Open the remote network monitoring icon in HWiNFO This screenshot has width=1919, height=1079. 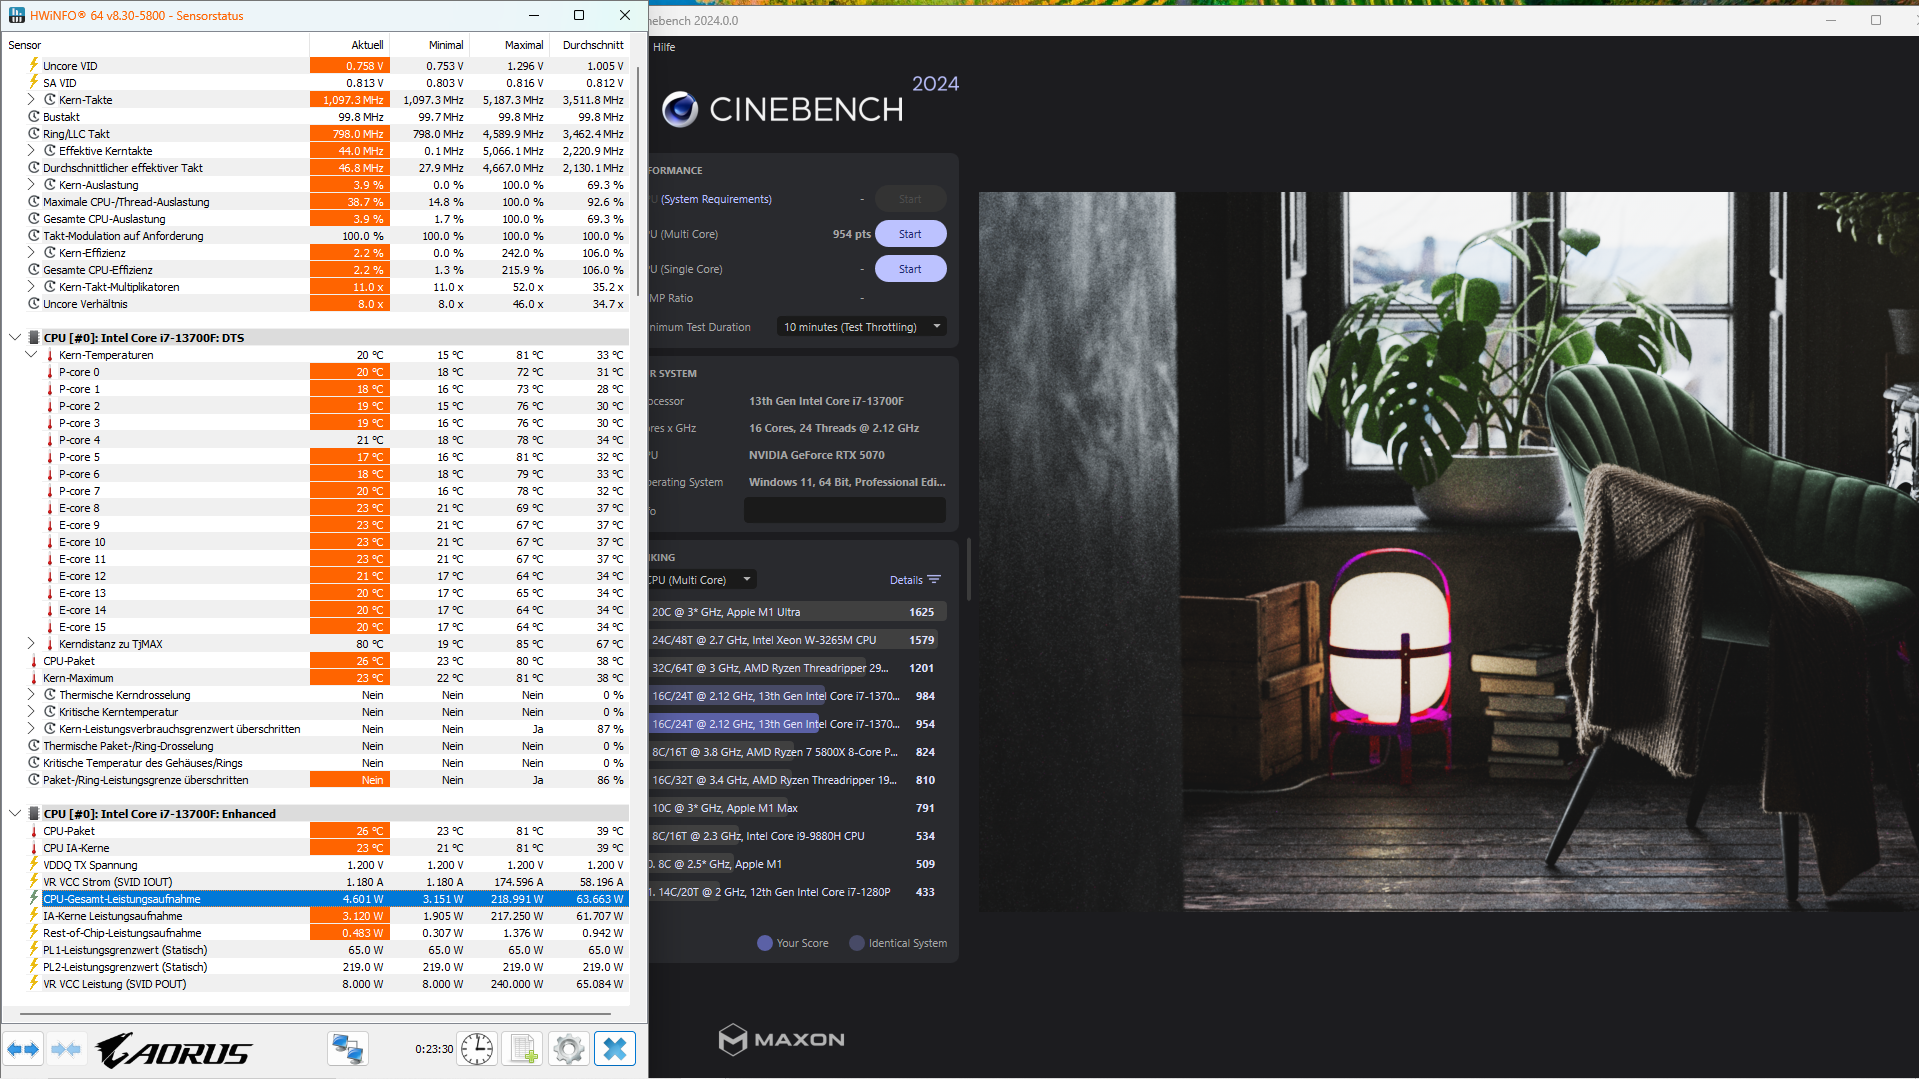point(348,1049)
